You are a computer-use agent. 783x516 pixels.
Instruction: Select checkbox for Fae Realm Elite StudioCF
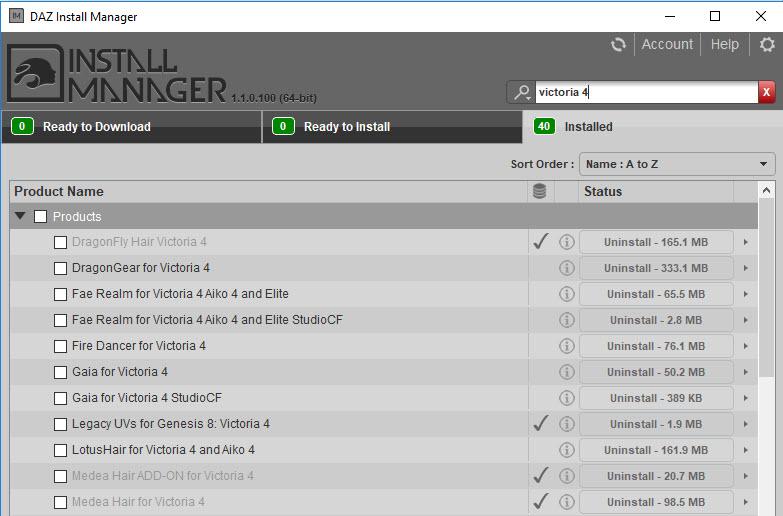pos(60,321)
